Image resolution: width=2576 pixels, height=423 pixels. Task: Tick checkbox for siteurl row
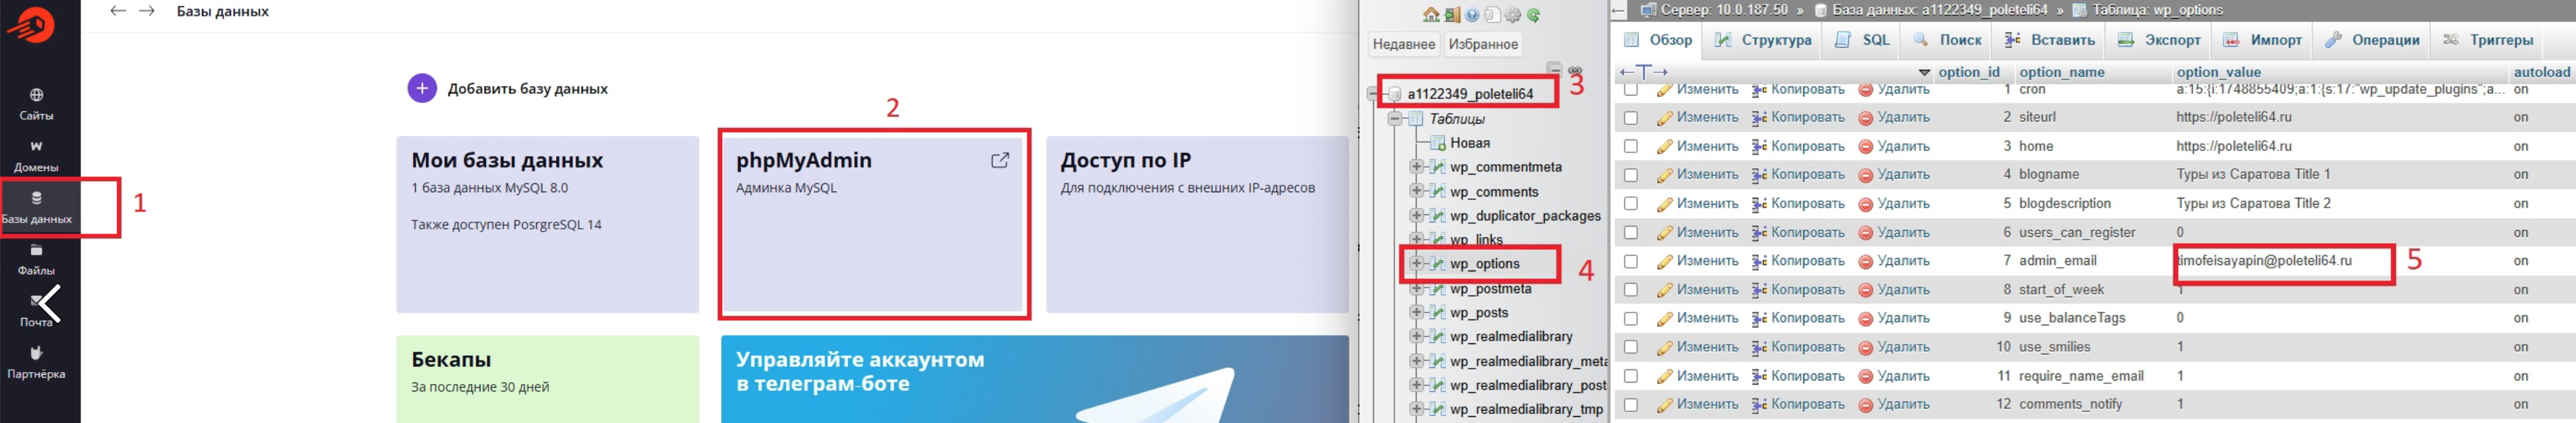tap(1631, 118)
